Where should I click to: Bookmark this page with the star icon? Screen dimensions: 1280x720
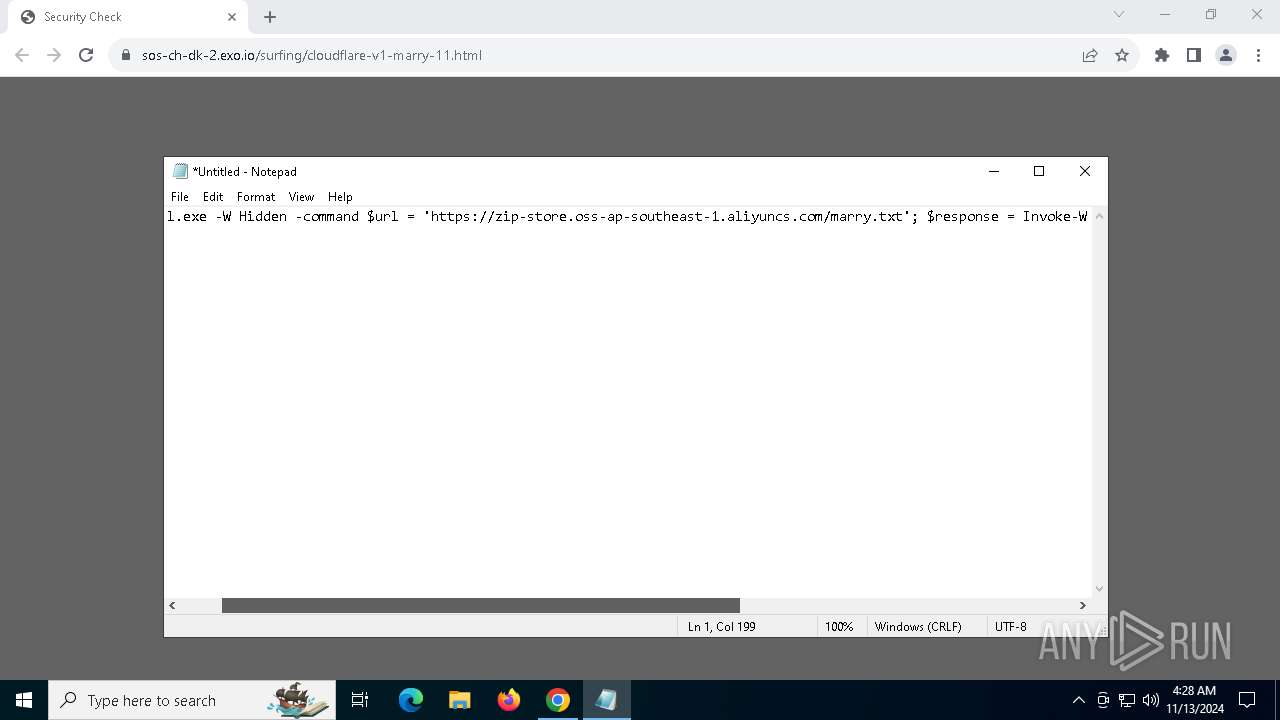[1122, 55]
